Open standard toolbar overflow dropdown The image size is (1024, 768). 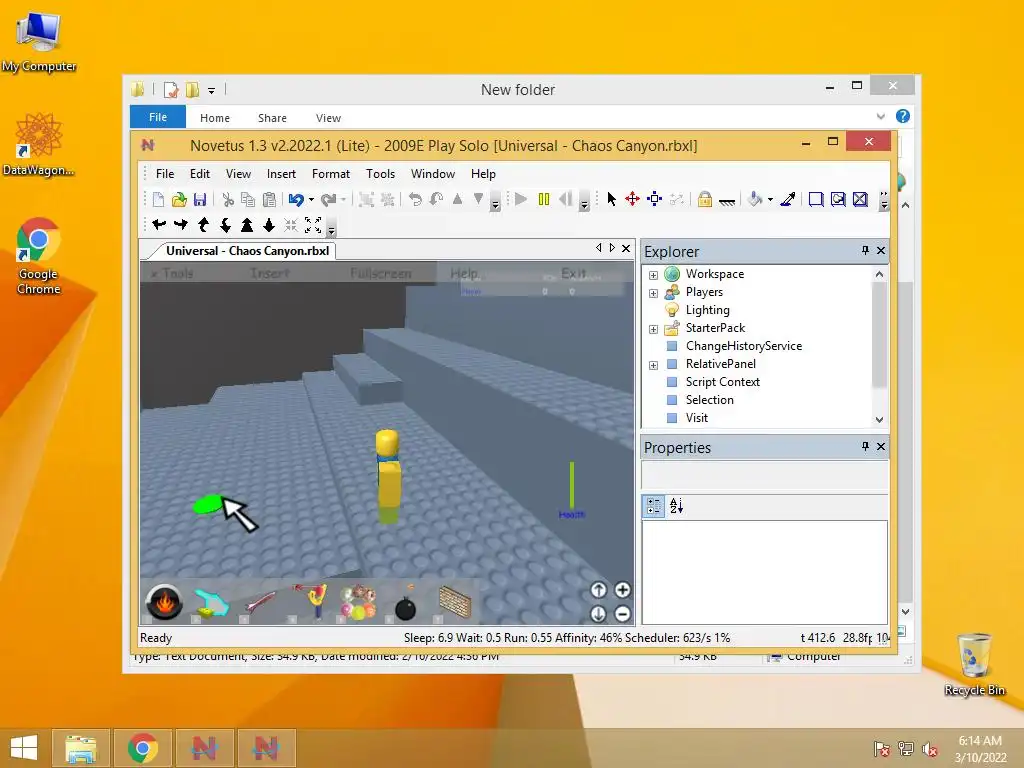coord(495,204)
